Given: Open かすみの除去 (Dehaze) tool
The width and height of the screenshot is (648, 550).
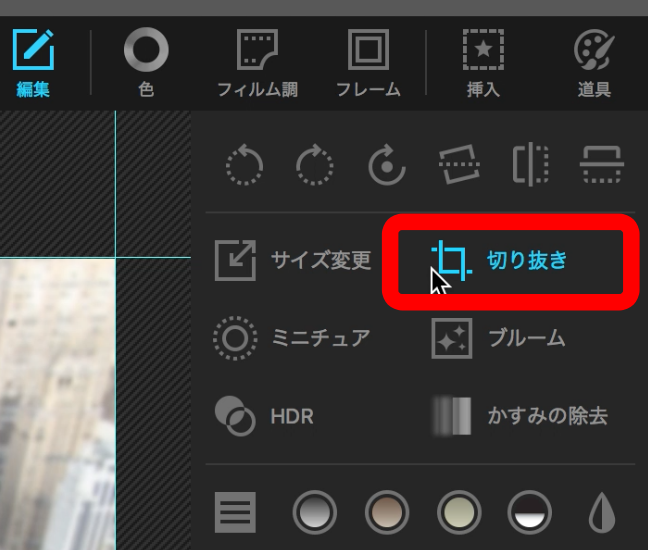Looking at the screenshot, I should click(x=519, y=416).
